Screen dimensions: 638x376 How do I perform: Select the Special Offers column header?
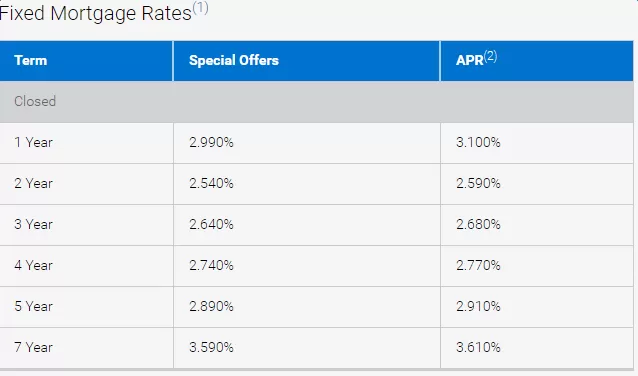[x=306, y=61]
